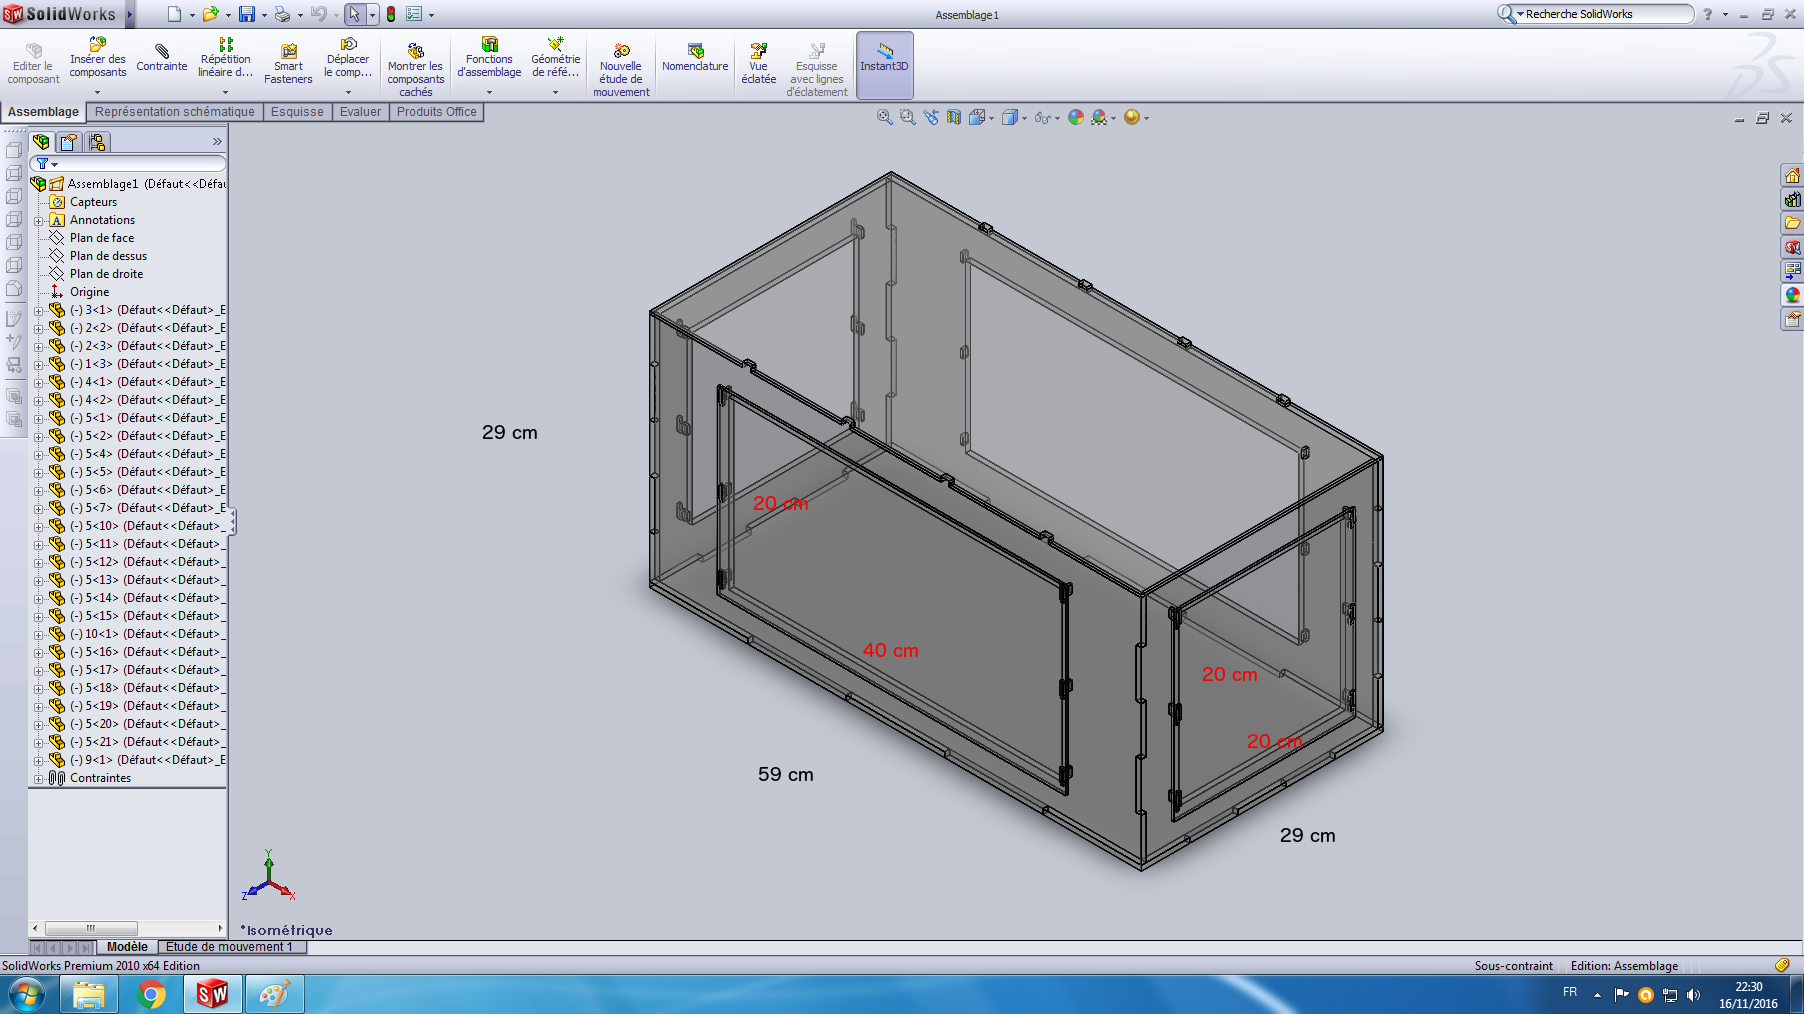1804x1014 pixels.
Task: Open the Windows Start menu
Action: point(27,994)
